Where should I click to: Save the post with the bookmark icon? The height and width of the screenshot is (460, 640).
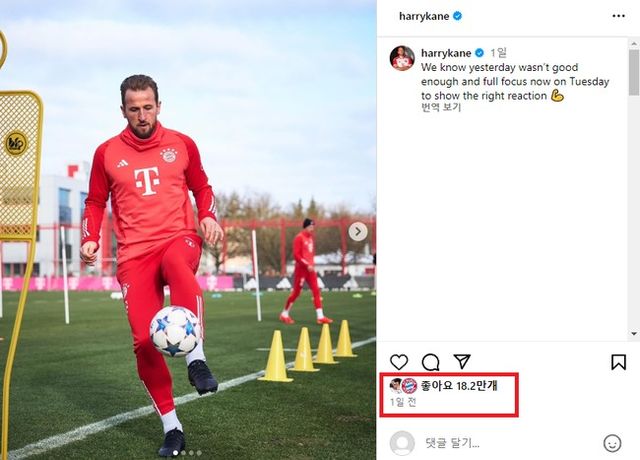(x=618, y=362)
